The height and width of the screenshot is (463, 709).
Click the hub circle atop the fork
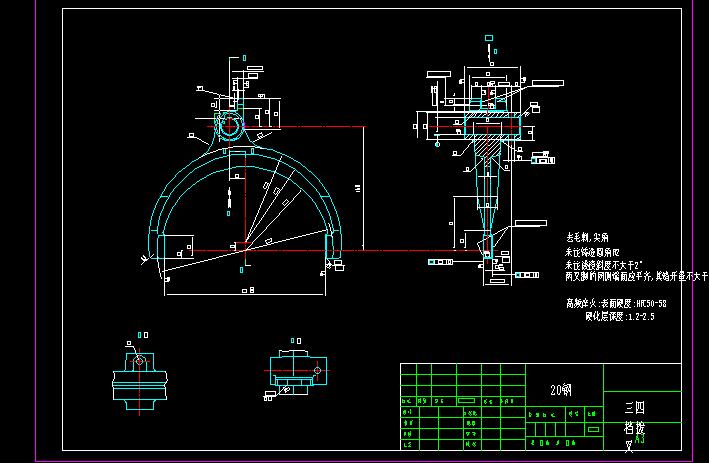click(x=230, y=126)
